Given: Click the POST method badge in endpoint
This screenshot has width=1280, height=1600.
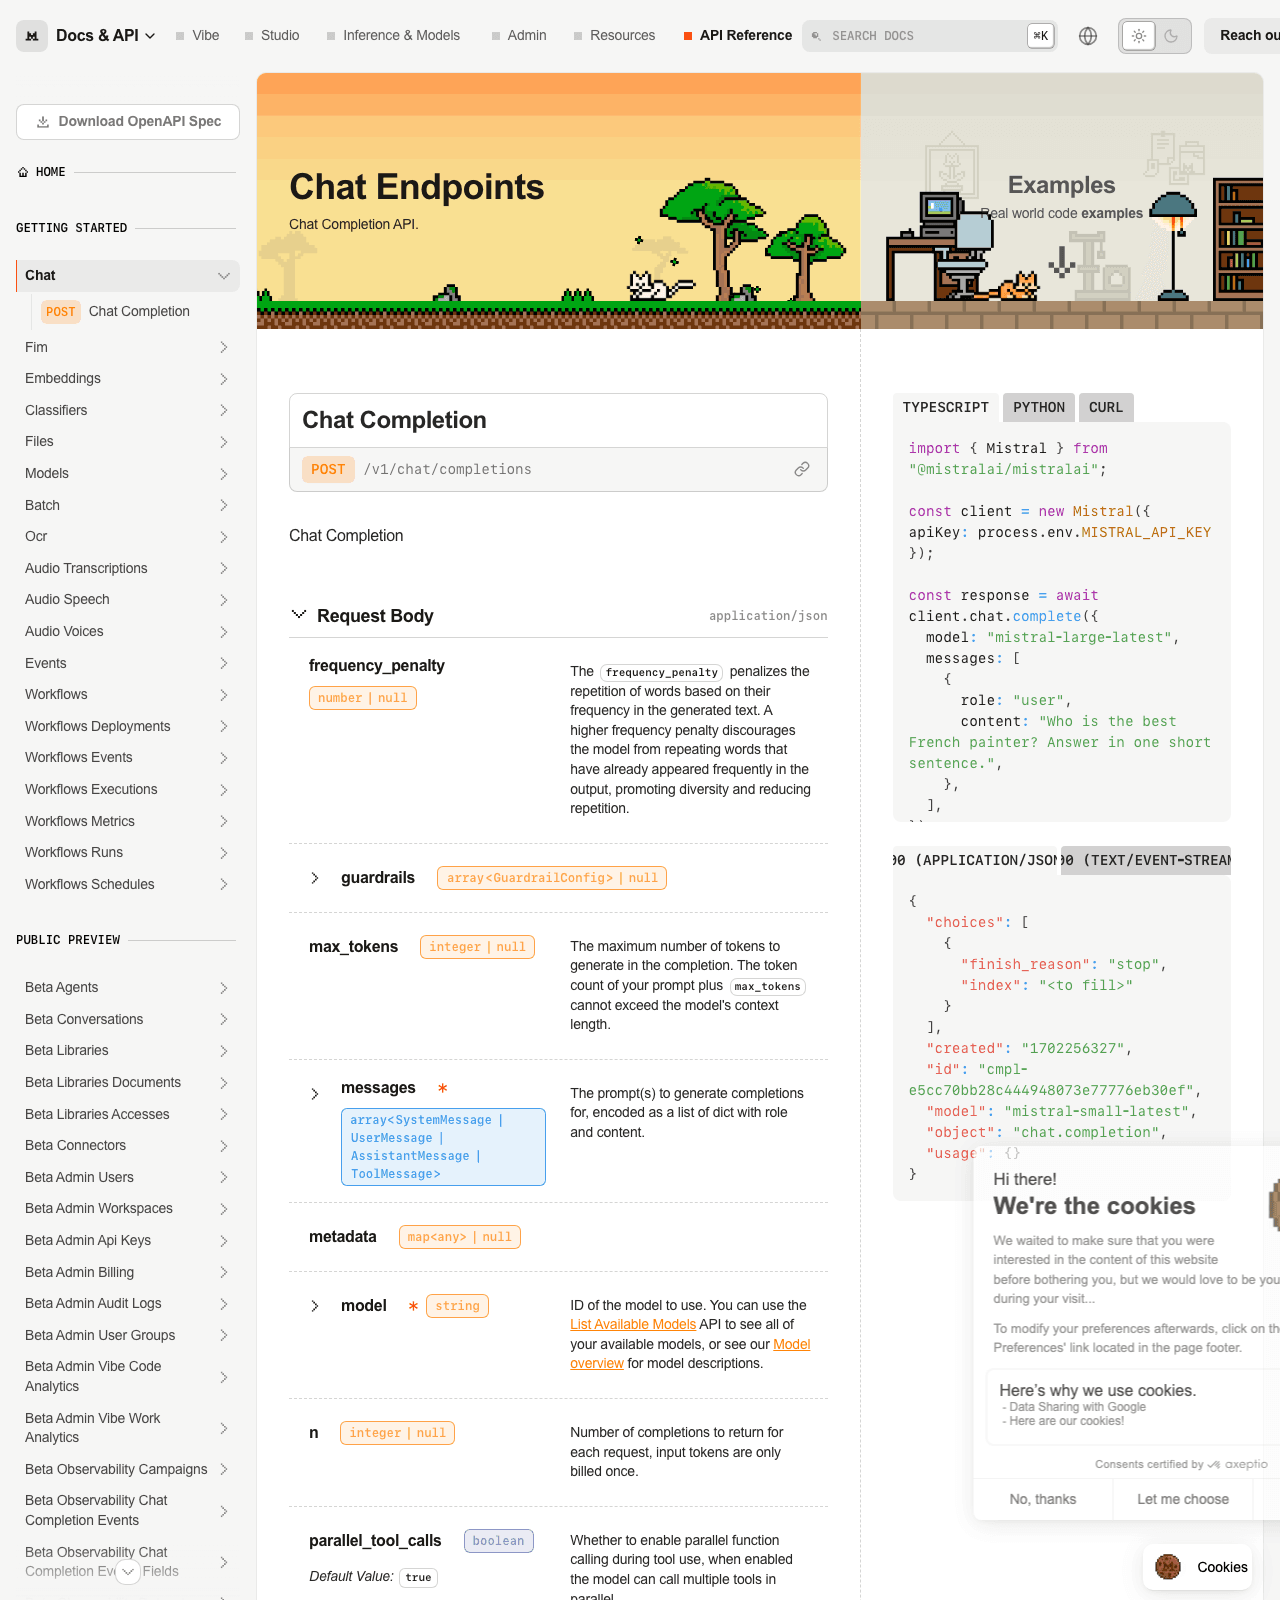Looking at the screenshot, I should click(x=328, y=469).
